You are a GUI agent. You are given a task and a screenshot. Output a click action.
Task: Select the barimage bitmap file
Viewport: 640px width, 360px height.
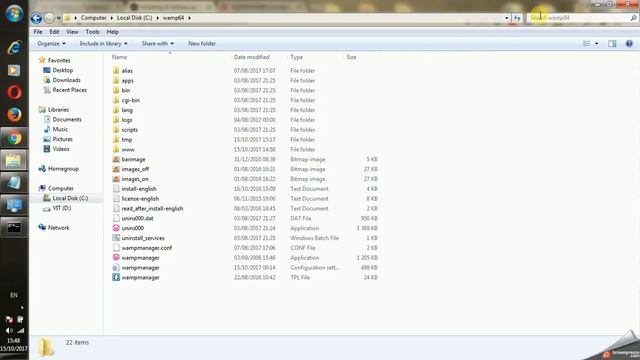(x=133, y=159)
